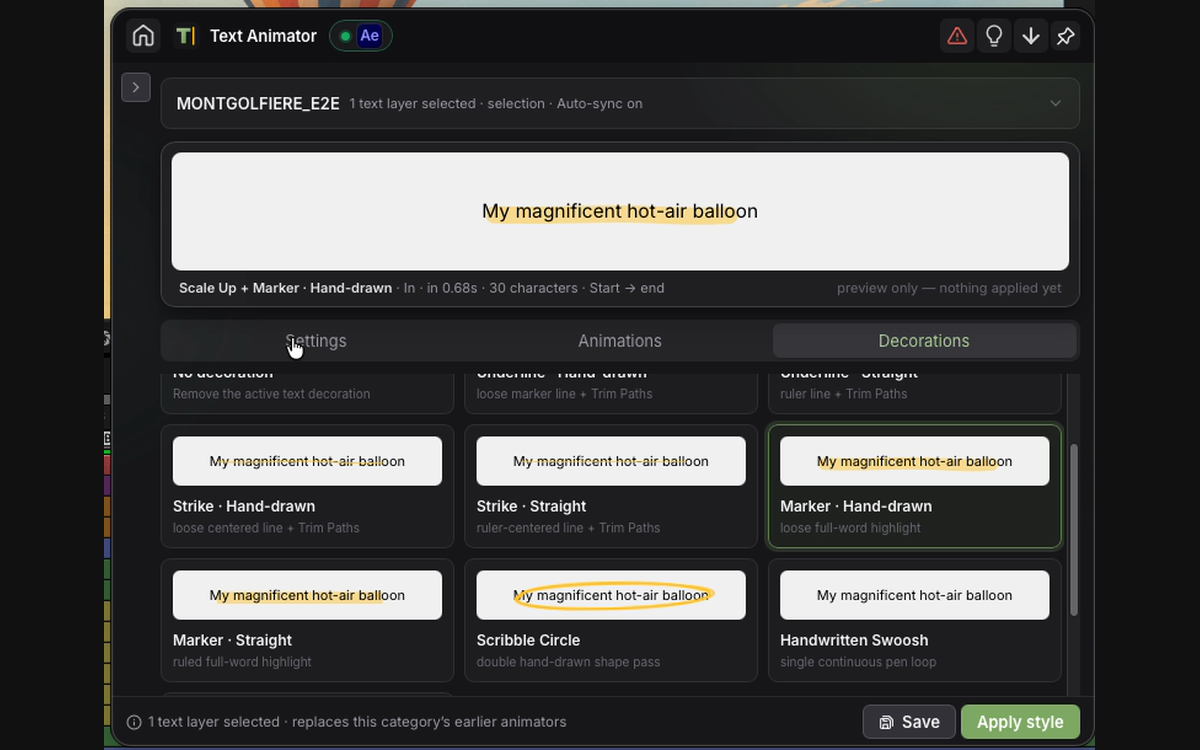Click the Text Animator logo icon
Image resolution: width=1200 pixels, height=750 pixels.
click(x=186, y=36)
